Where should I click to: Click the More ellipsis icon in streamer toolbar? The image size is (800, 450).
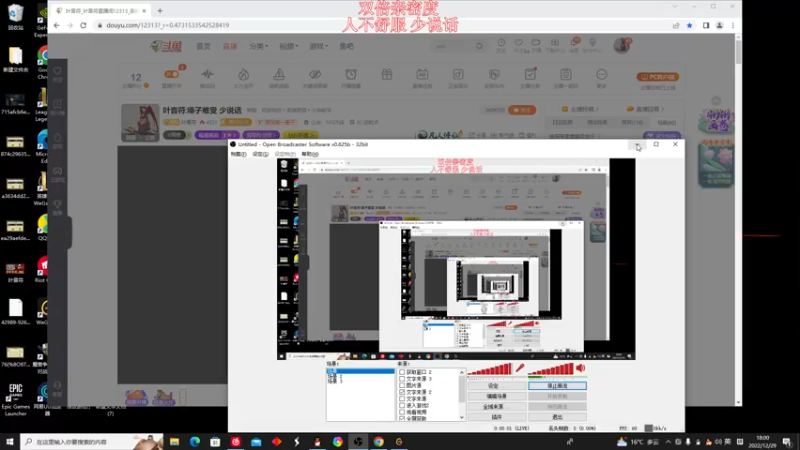click(602, 74)
